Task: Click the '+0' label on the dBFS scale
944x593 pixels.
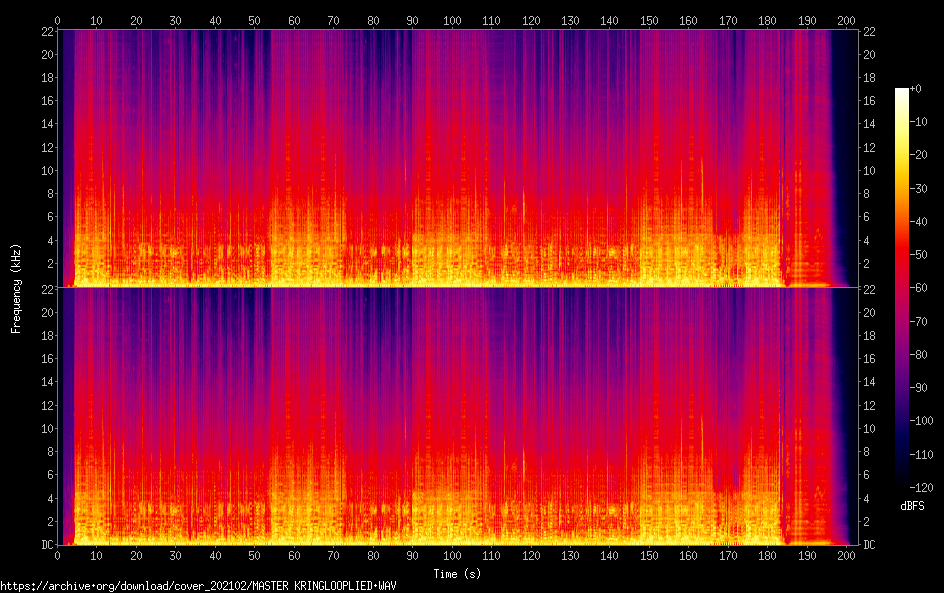Action: [x=915, y=88]
